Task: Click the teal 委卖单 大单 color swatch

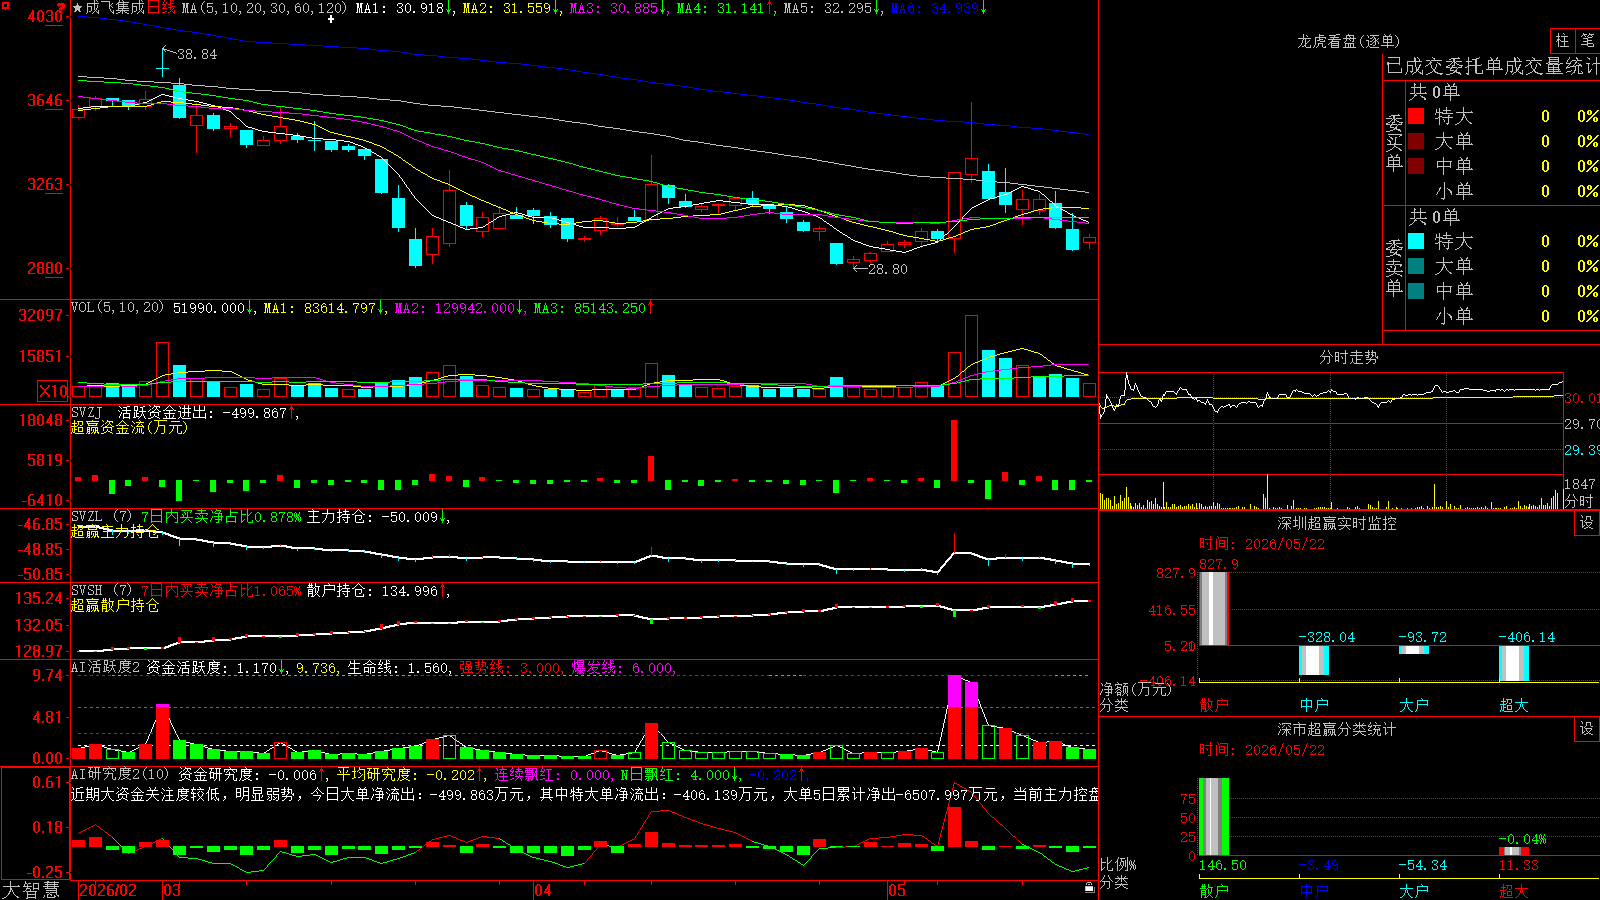Action: coord(1416,266)
